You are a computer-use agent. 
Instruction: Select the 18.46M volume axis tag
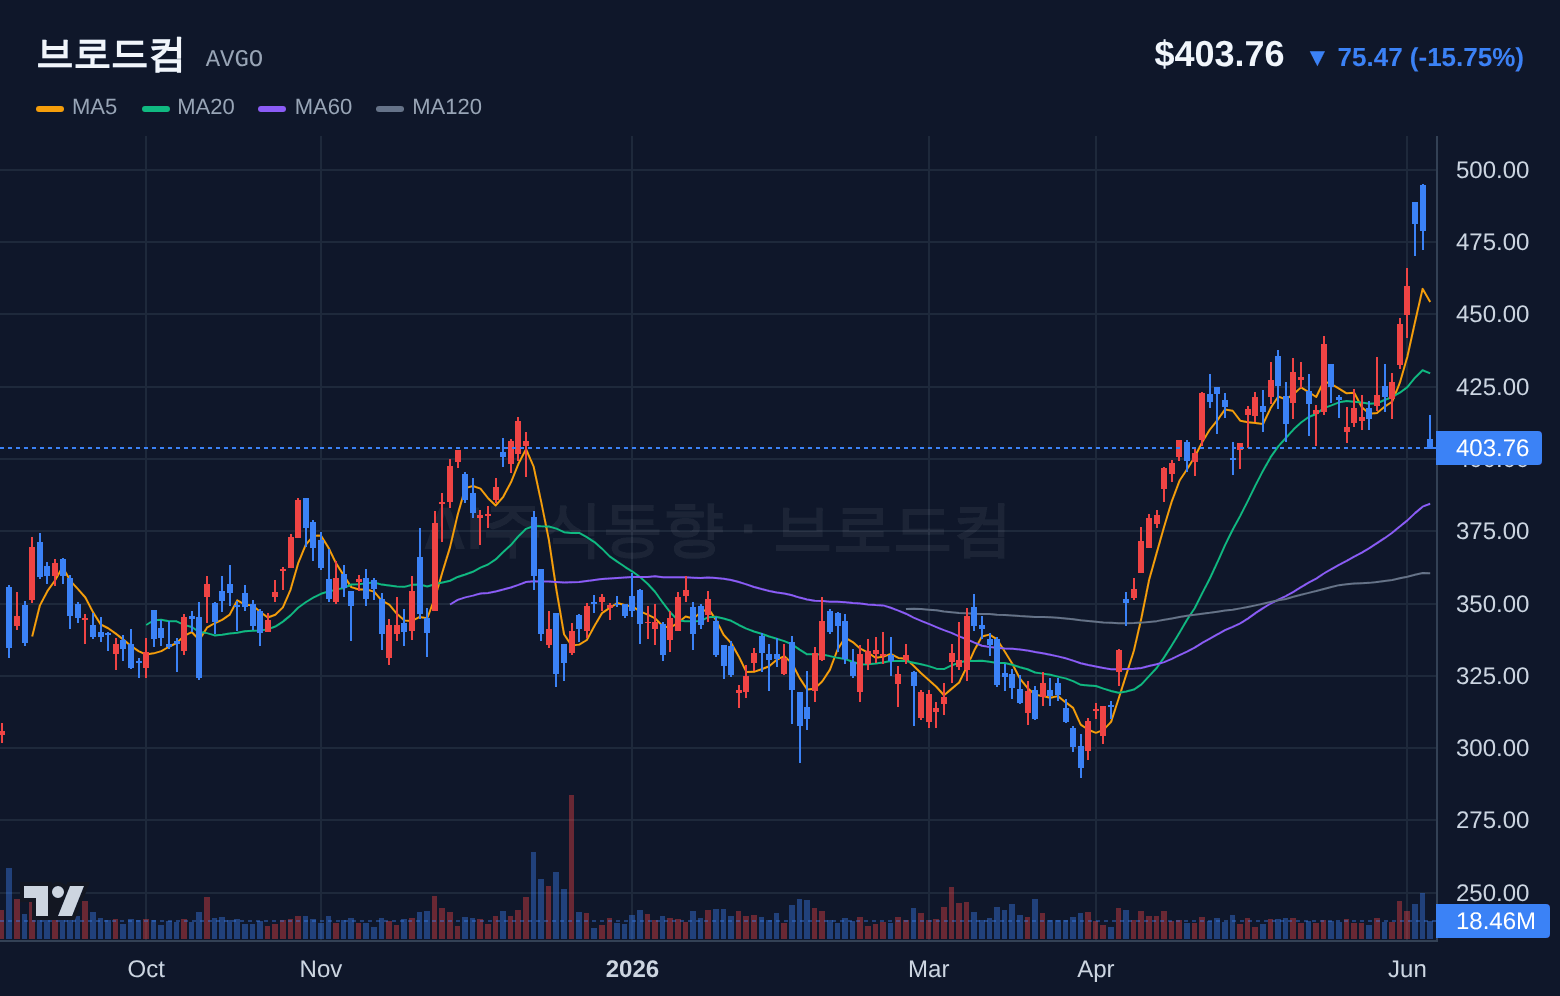(x=1493, y=921)
